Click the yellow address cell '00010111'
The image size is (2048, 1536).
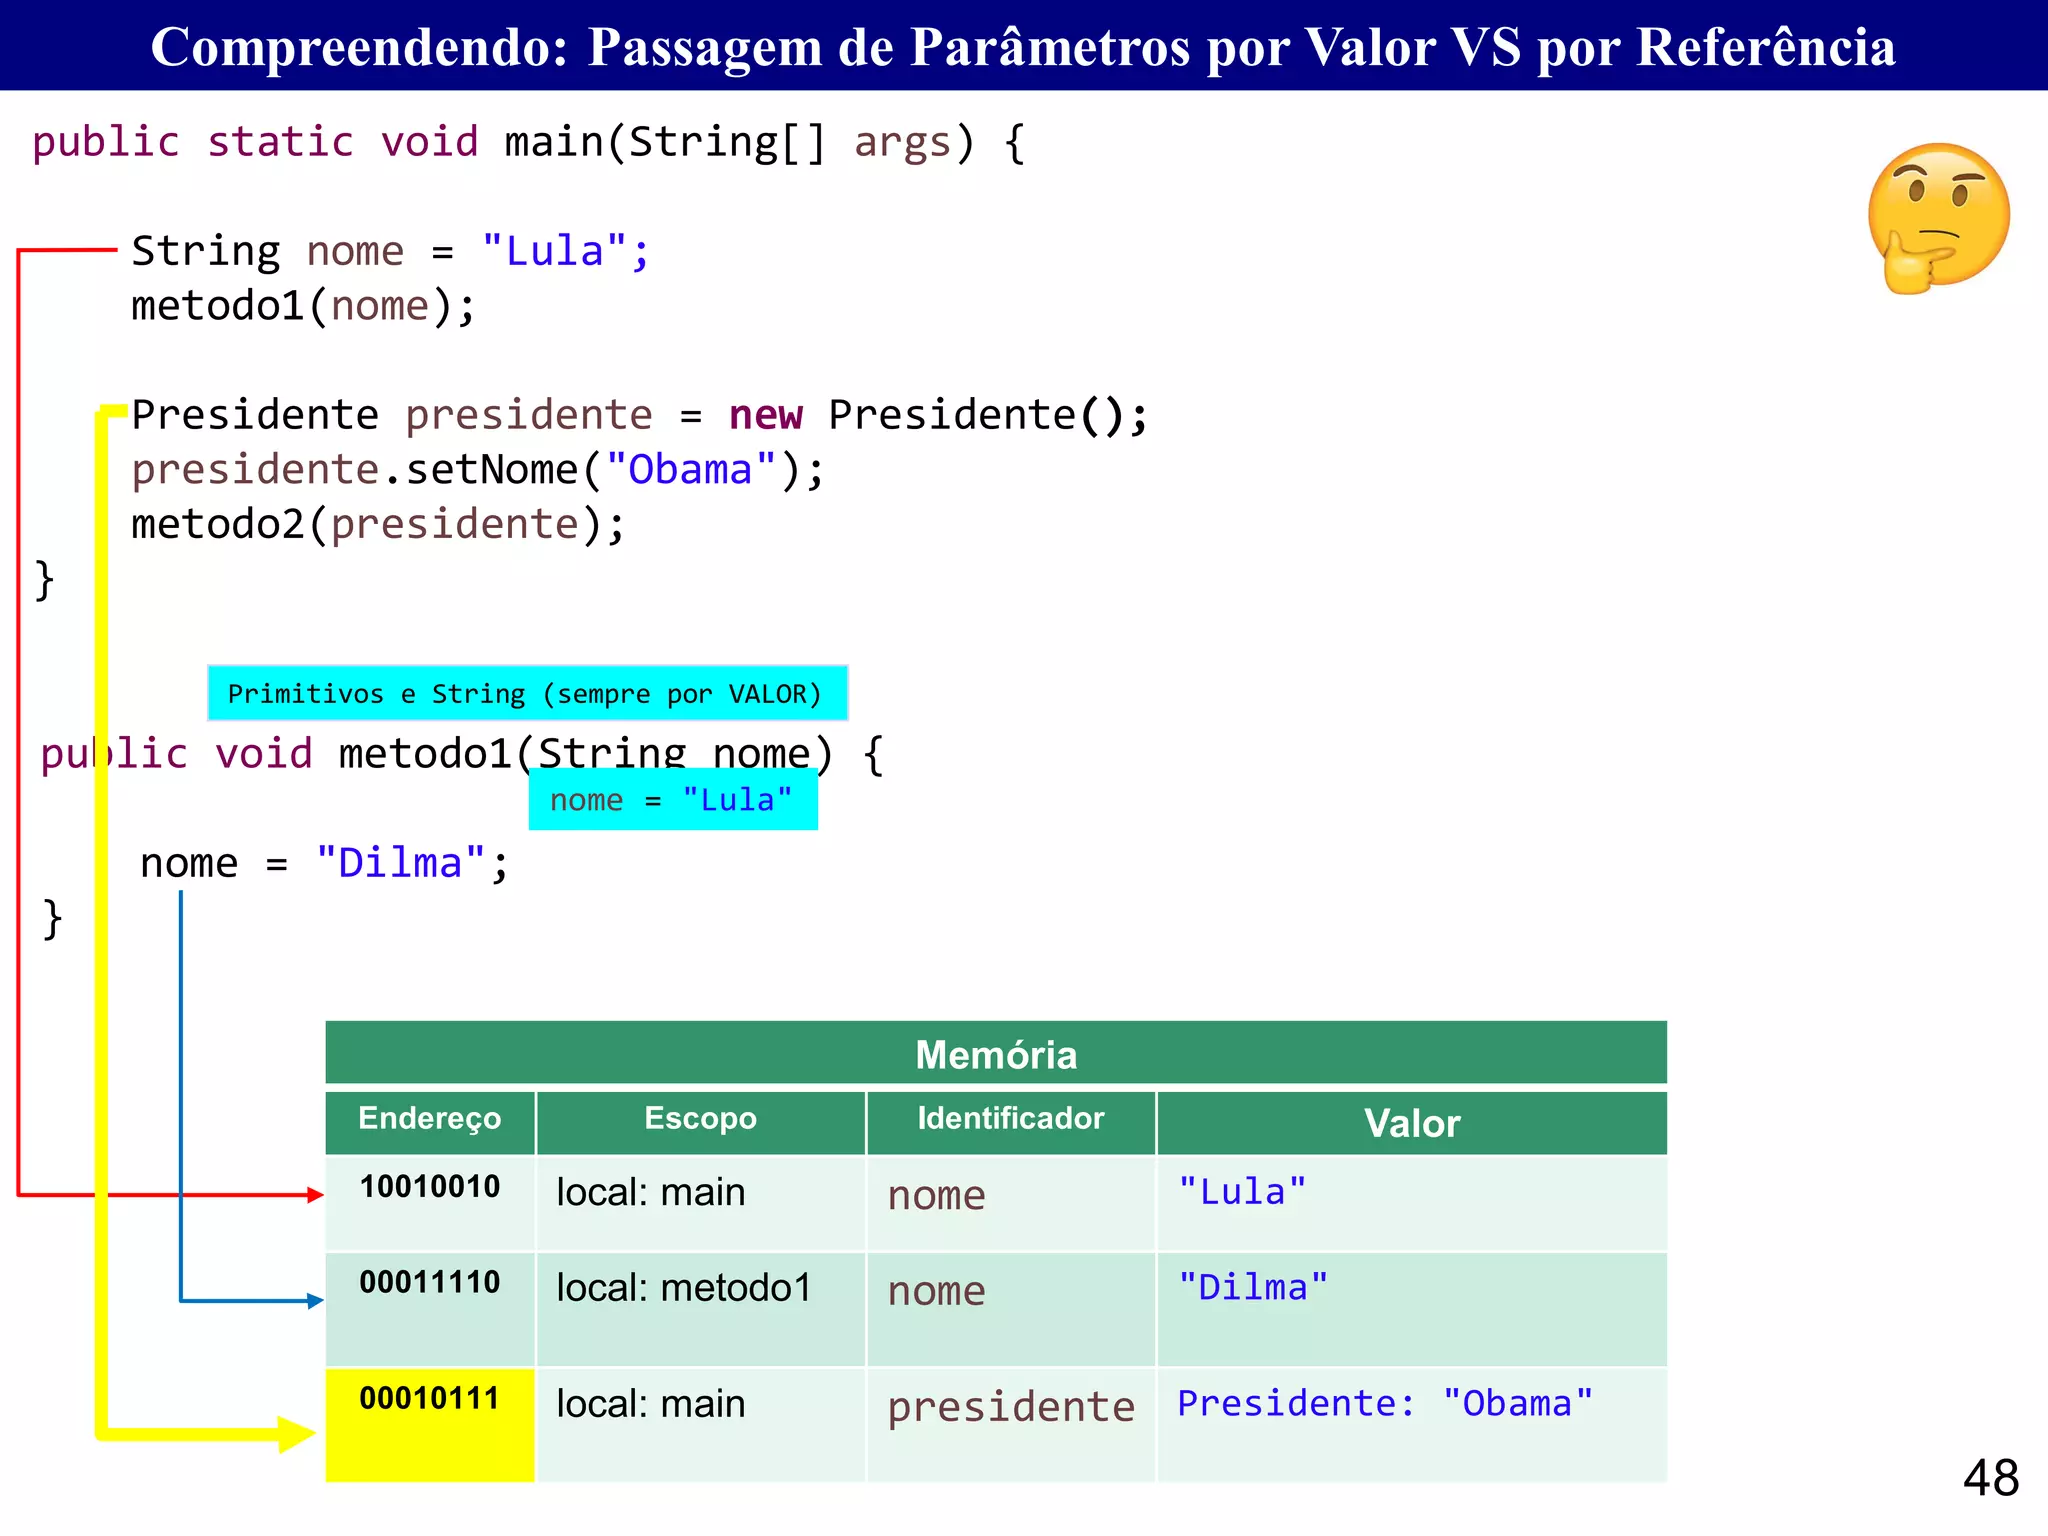430,1424
